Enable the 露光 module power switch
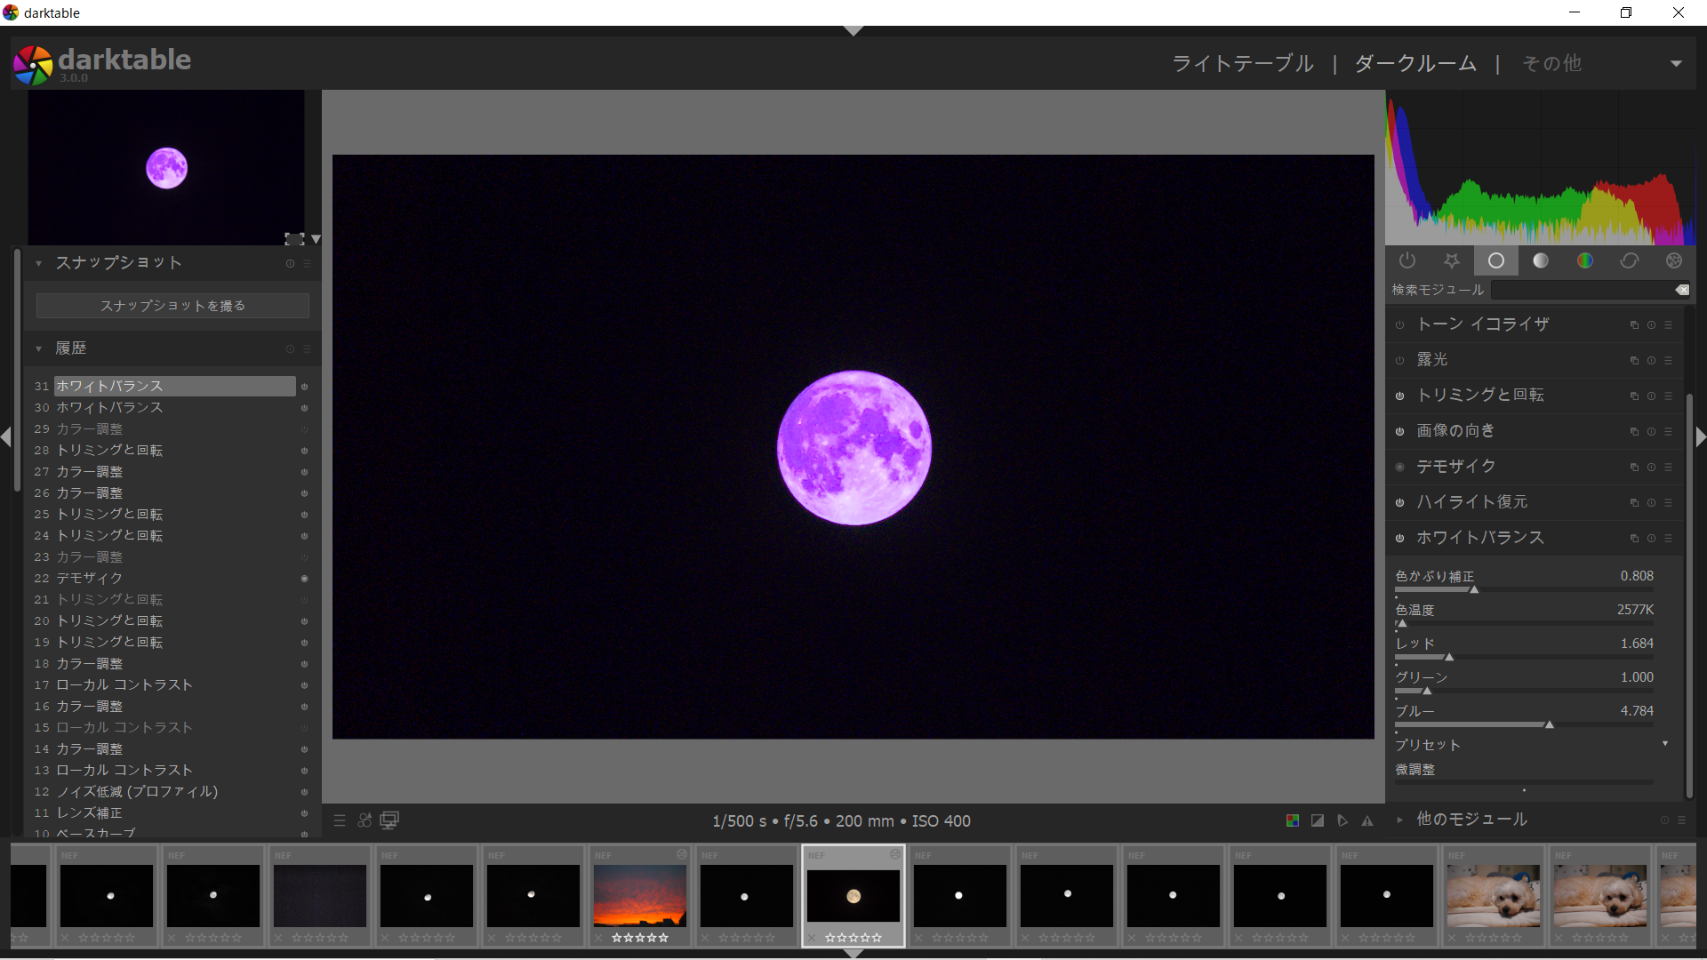 tap(1400, 360)
